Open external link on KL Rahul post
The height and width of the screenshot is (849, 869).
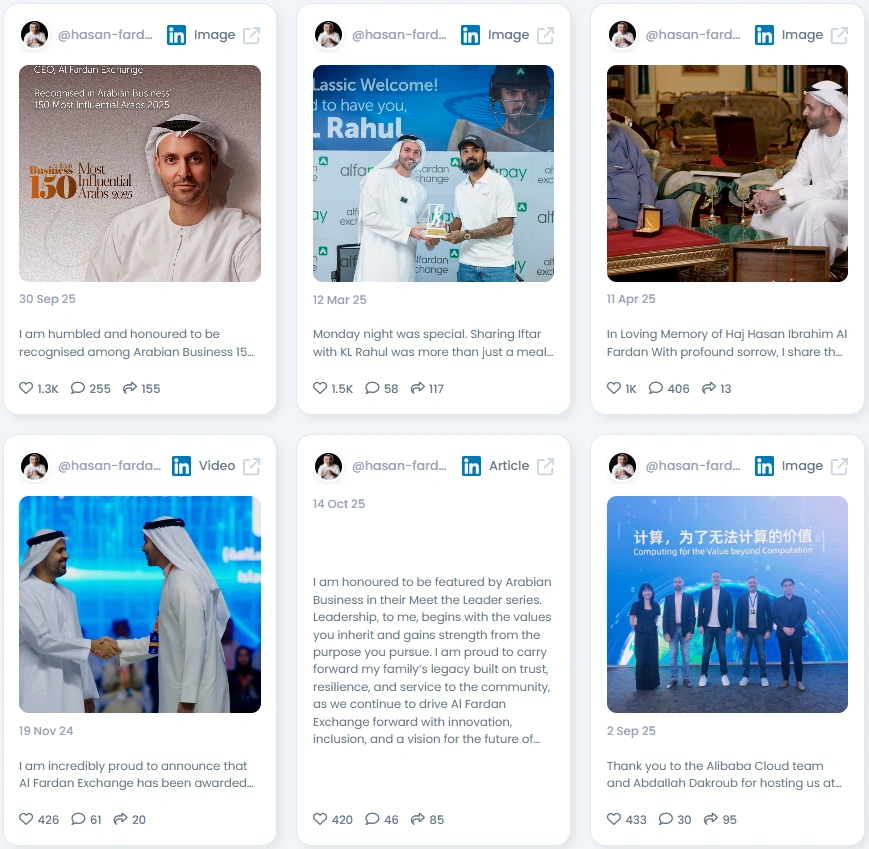(545, 35)
